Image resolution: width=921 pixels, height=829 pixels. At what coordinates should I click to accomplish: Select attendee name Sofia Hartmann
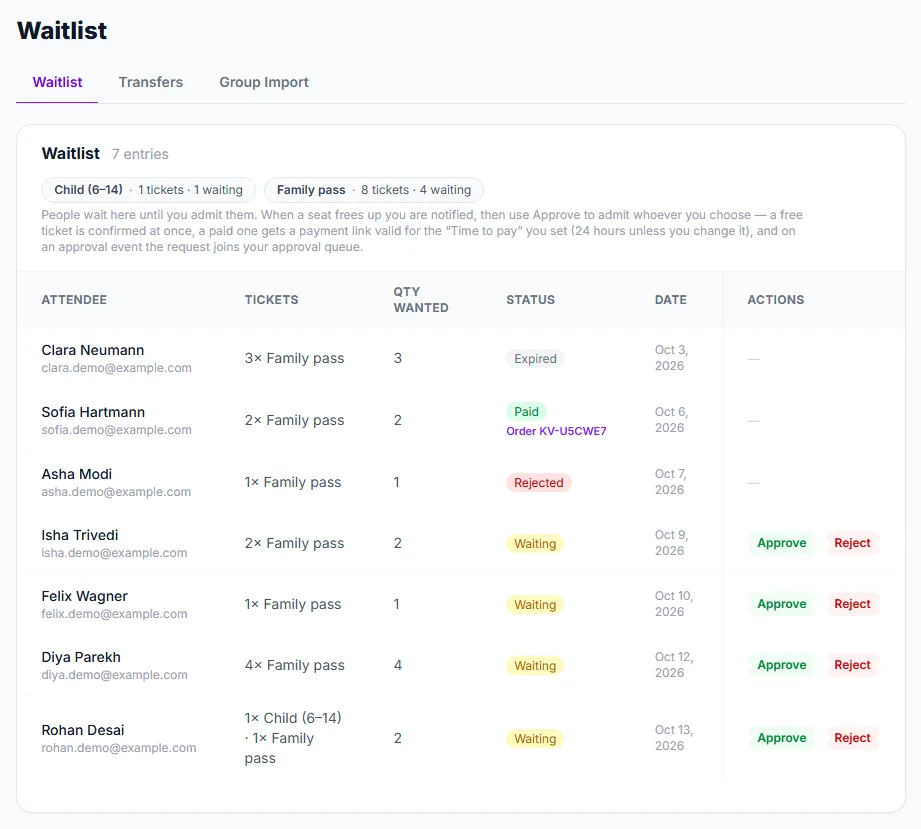point(93,412)
